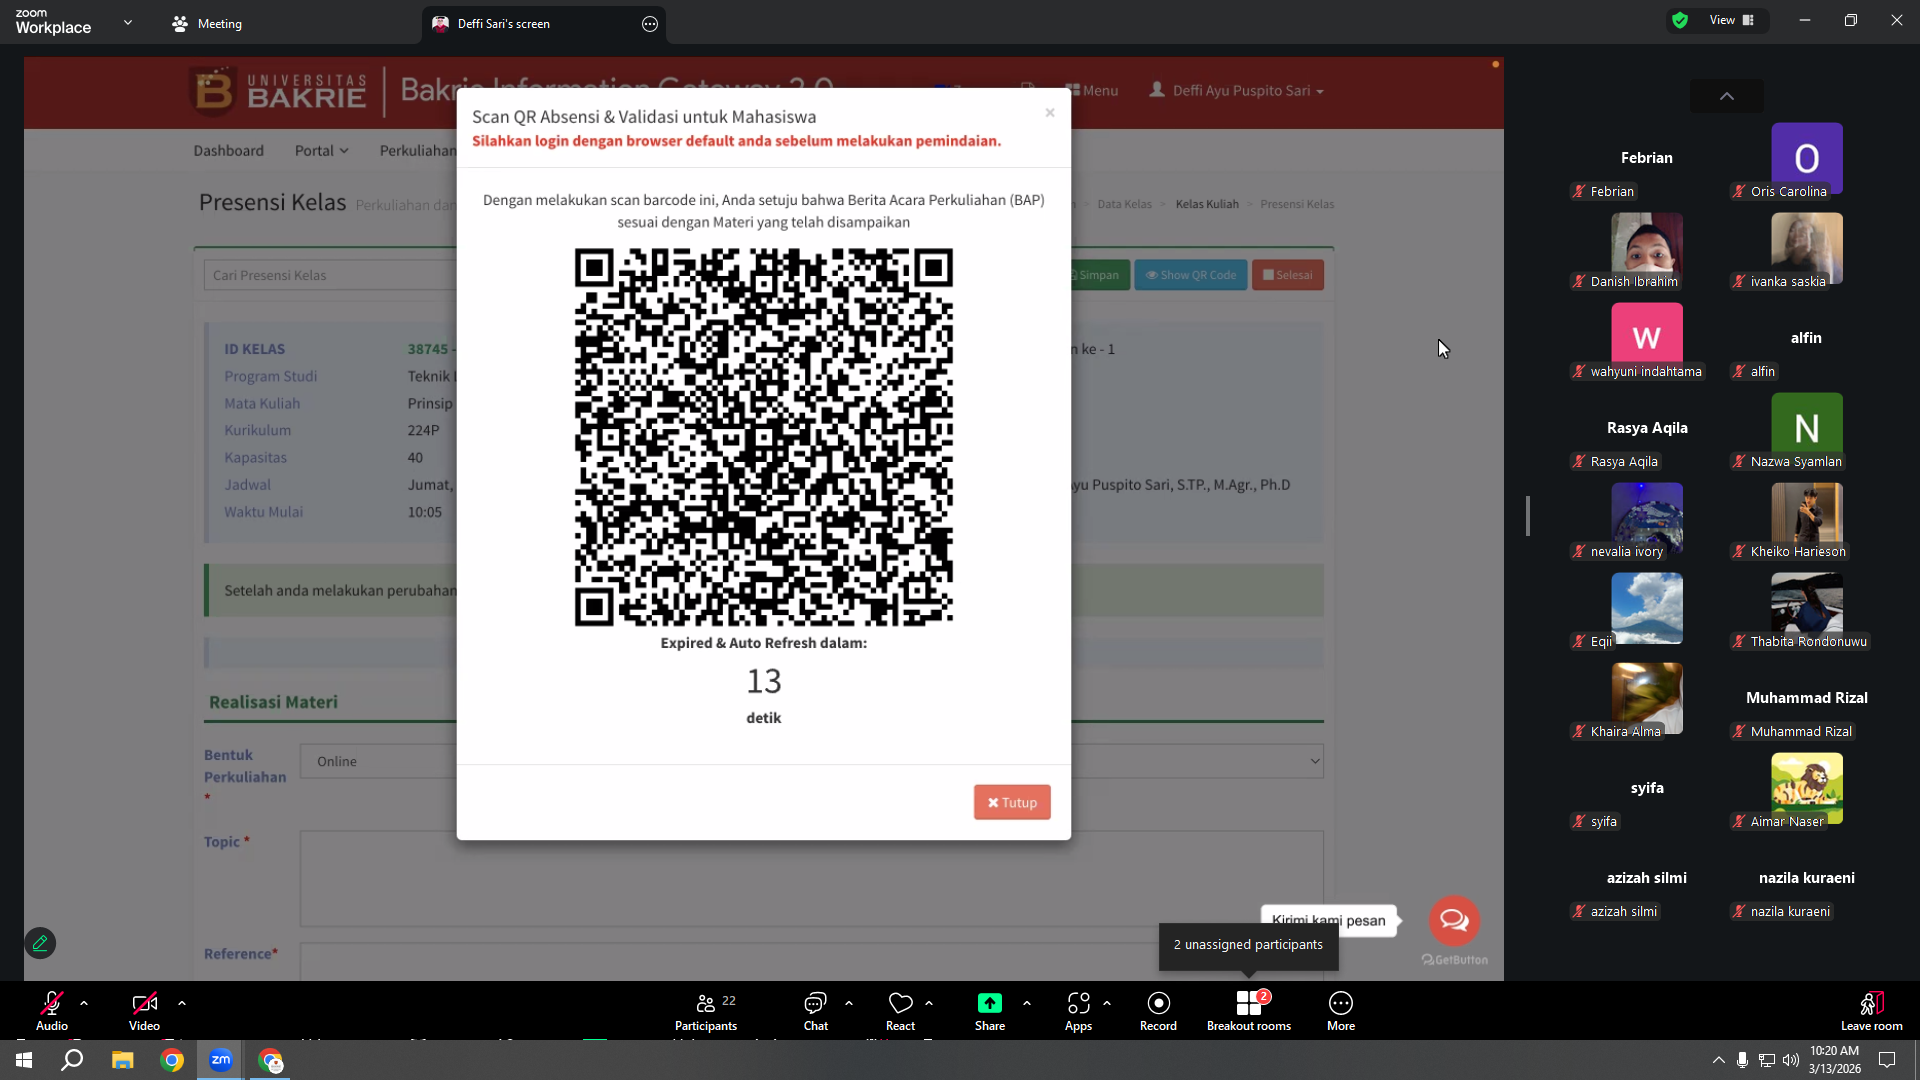Viewport: 1920px width, 1080px height.
Task: Open the first Chrome icon in the taskbar
Action: pyautogui.click(x=172, y=1060)
